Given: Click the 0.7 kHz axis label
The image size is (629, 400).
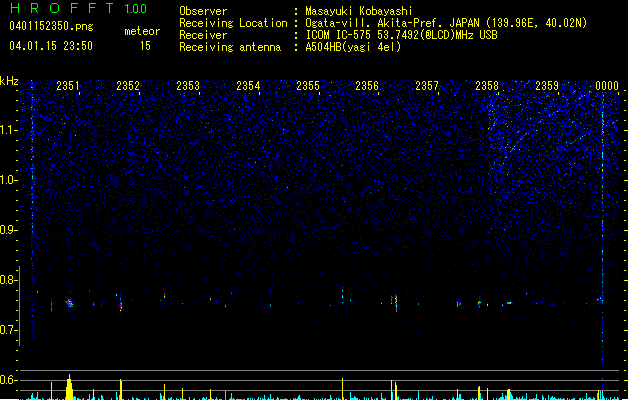Looking at the screenshot, I should click(x=9, y=330).
